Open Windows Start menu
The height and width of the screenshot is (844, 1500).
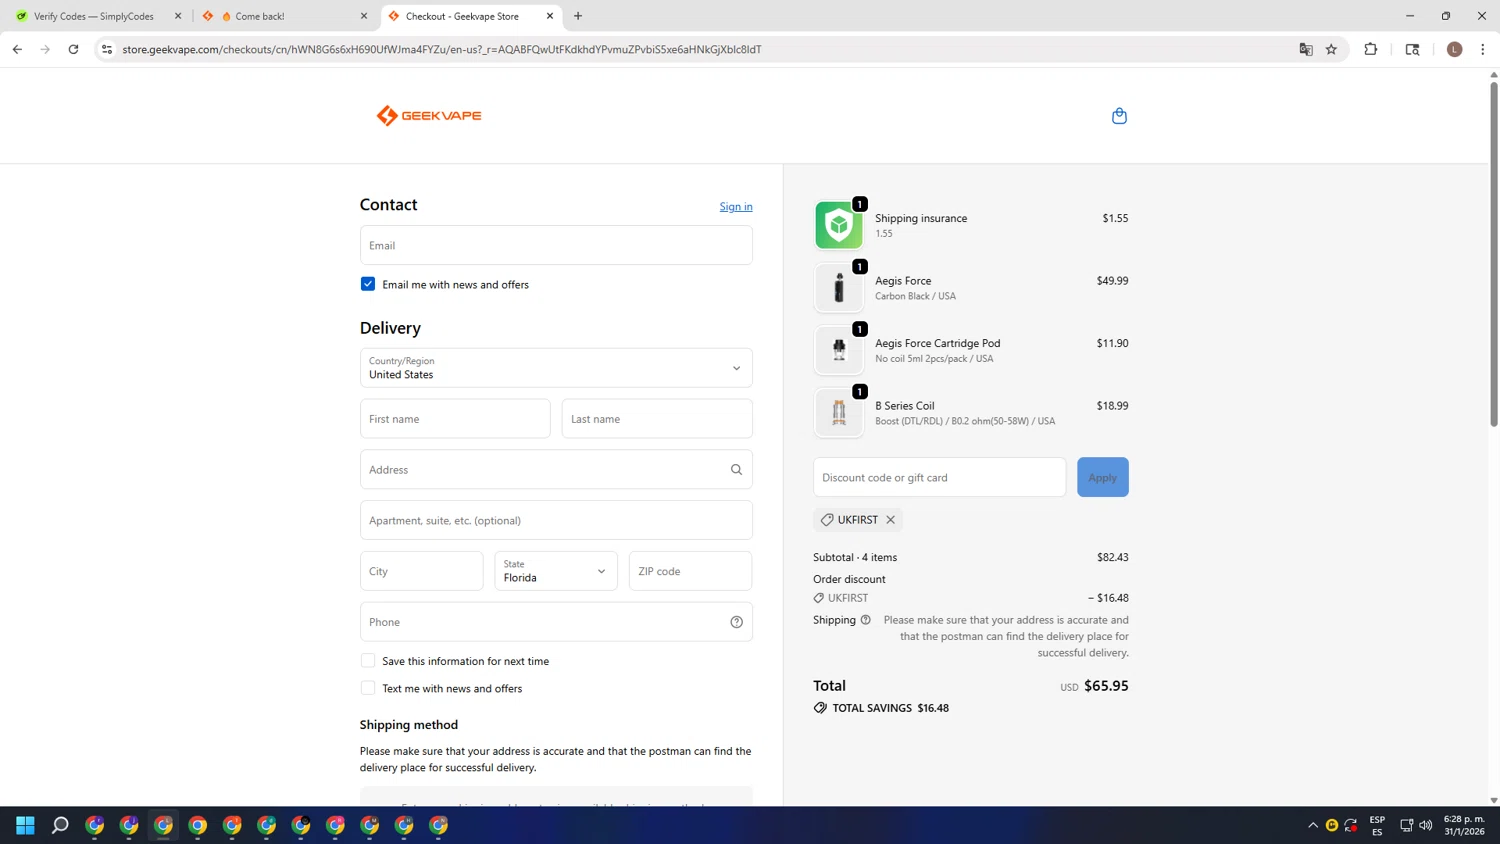point(25,825)
